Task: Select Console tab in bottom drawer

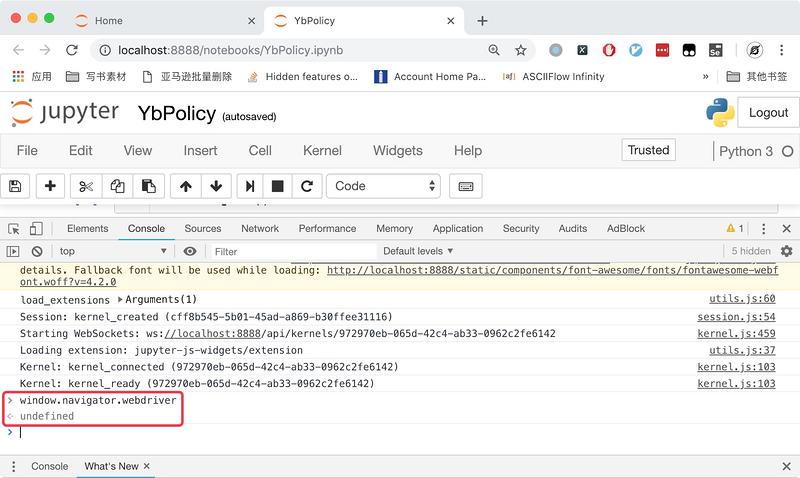Action: coord(49,466)
